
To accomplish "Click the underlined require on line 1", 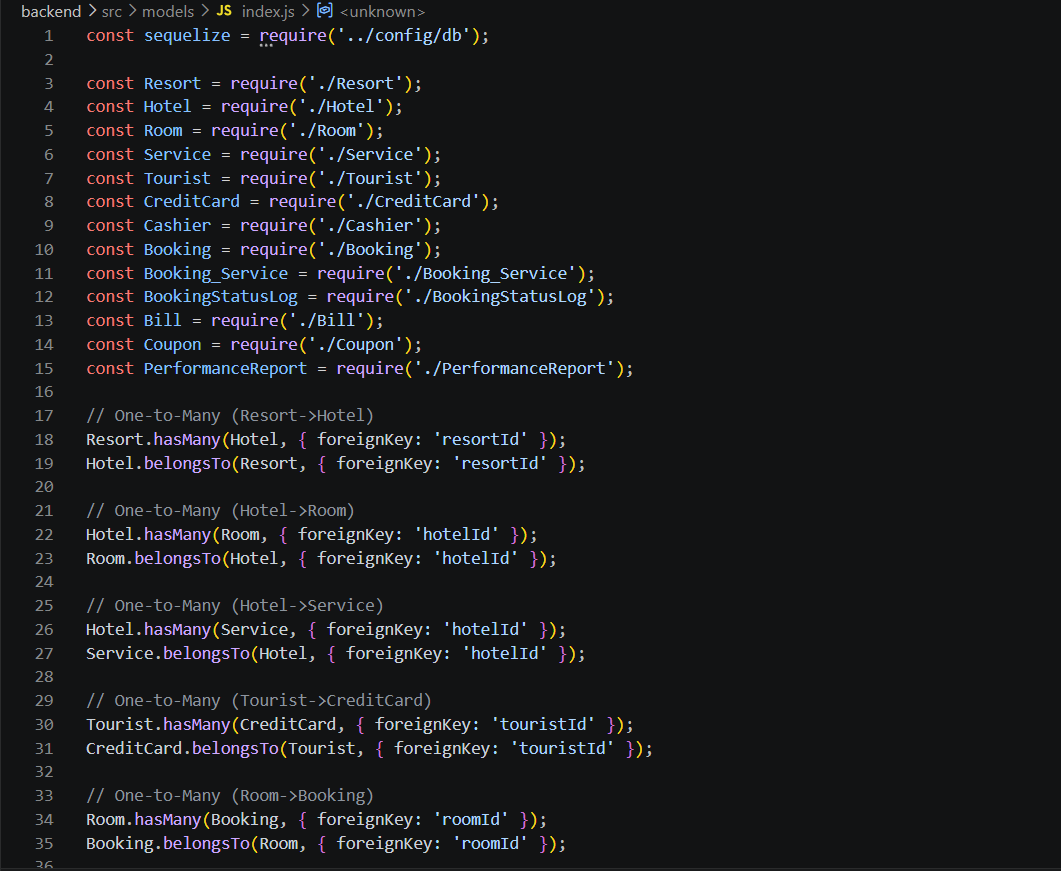I will [290, 35].
